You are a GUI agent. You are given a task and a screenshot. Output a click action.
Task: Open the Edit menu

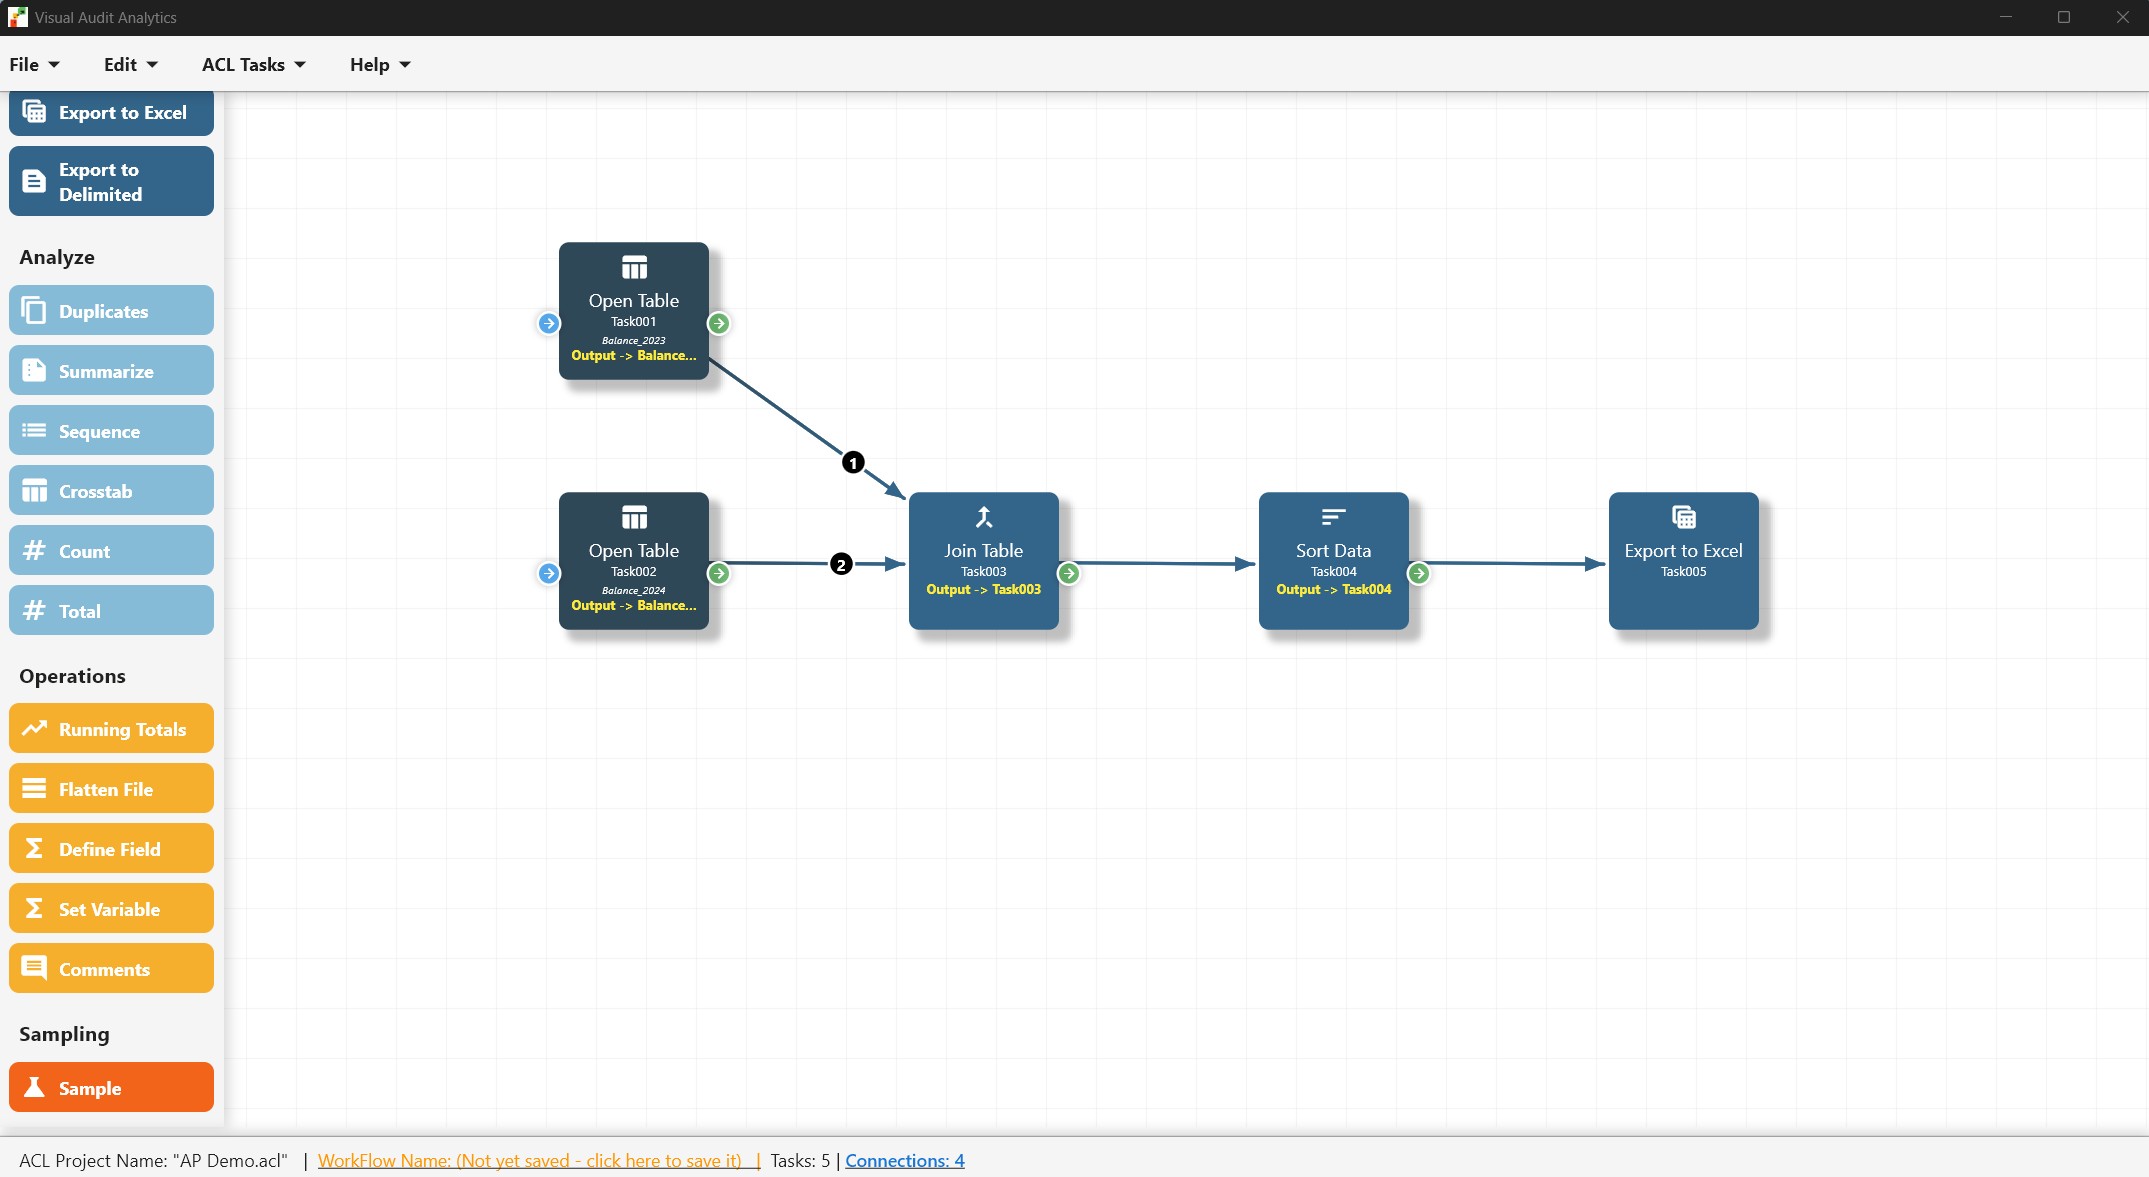click(130, 65)
